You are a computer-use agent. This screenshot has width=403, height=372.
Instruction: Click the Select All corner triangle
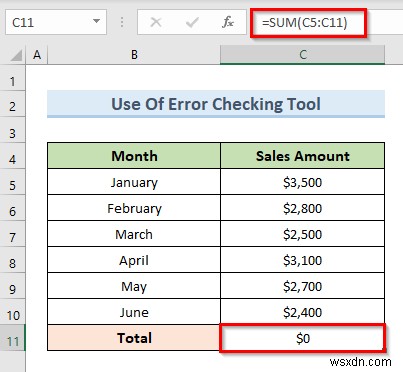pos(16,55)
